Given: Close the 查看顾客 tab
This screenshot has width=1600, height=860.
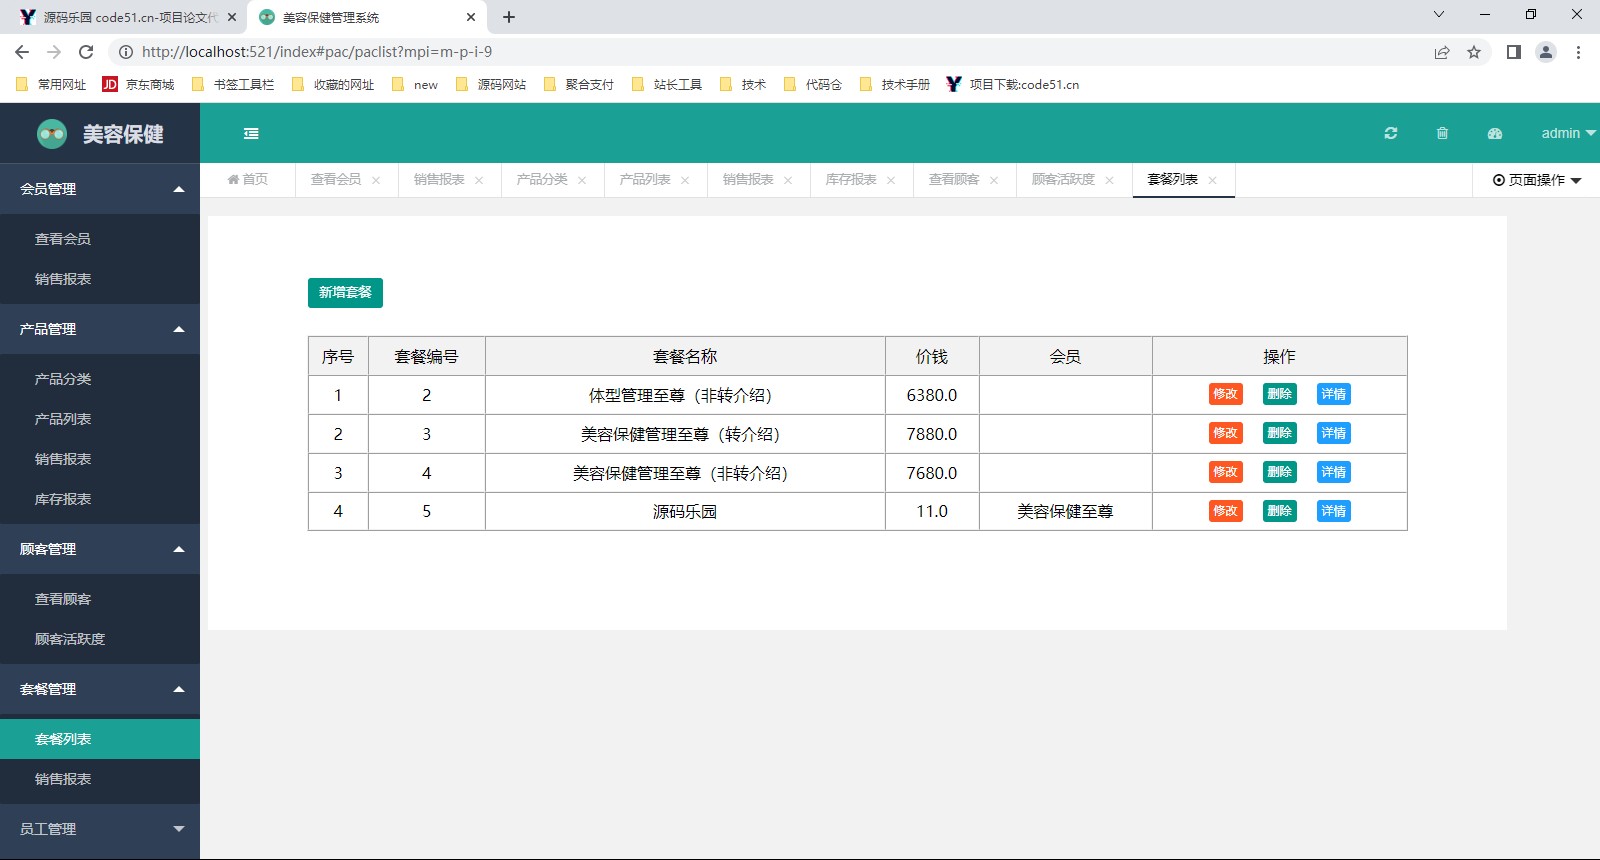Looking at the screenshot, I should tap(994, 180).
